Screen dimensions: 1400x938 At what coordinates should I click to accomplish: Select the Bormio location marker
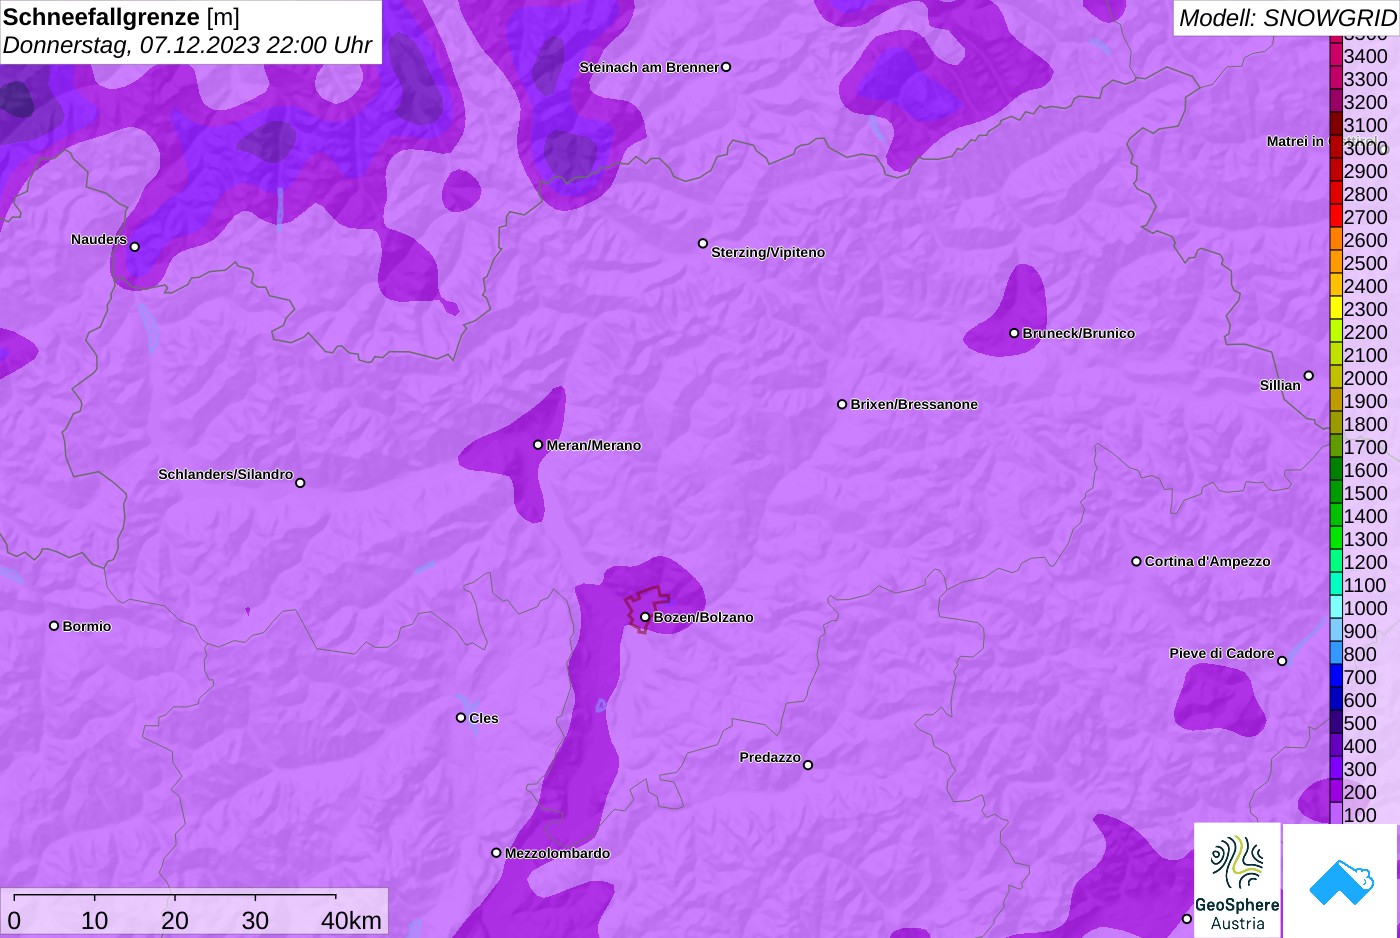54,626
